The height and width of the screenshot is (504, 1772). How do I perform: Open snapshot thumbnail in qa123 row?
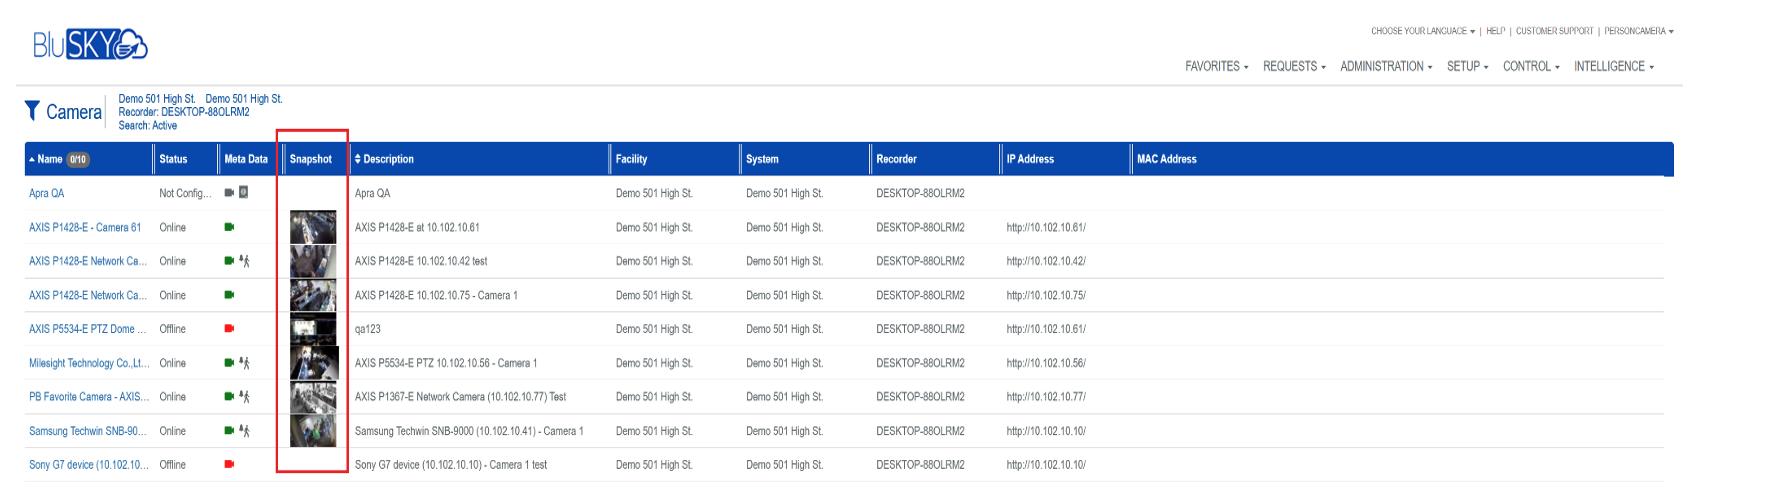click(313, 329)
